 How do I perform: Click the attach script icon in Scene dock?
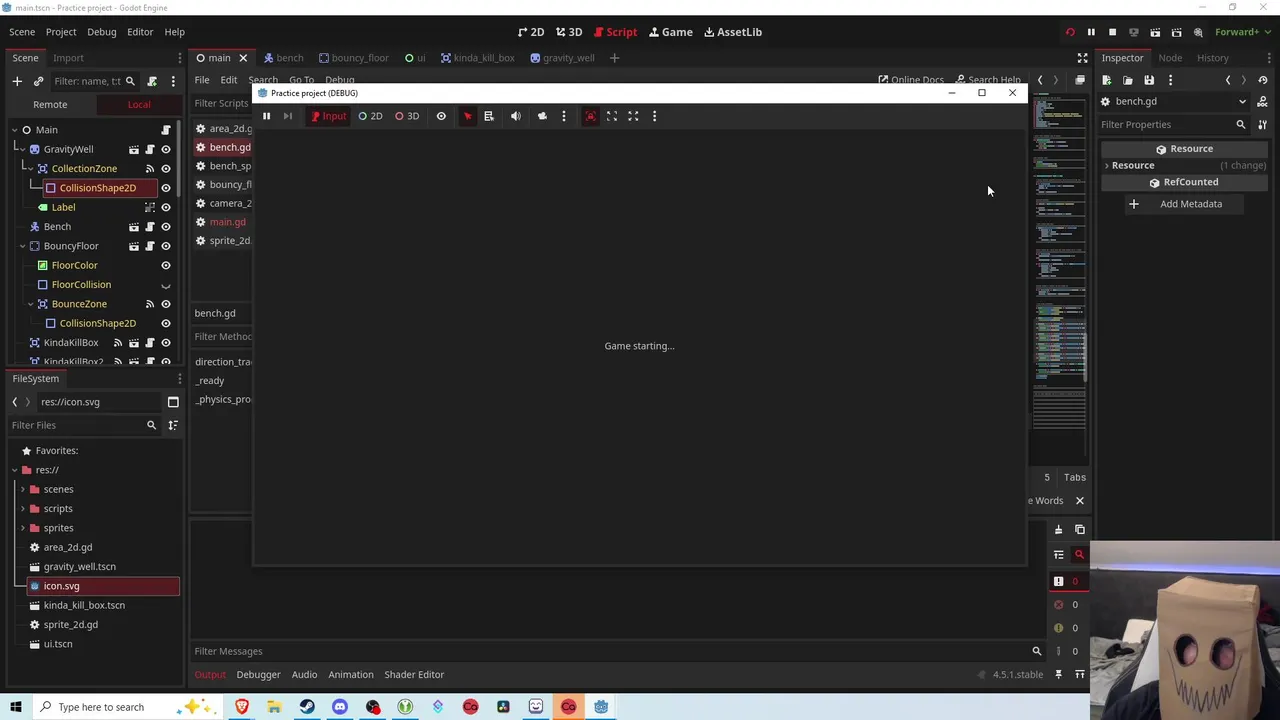[152, 81]
